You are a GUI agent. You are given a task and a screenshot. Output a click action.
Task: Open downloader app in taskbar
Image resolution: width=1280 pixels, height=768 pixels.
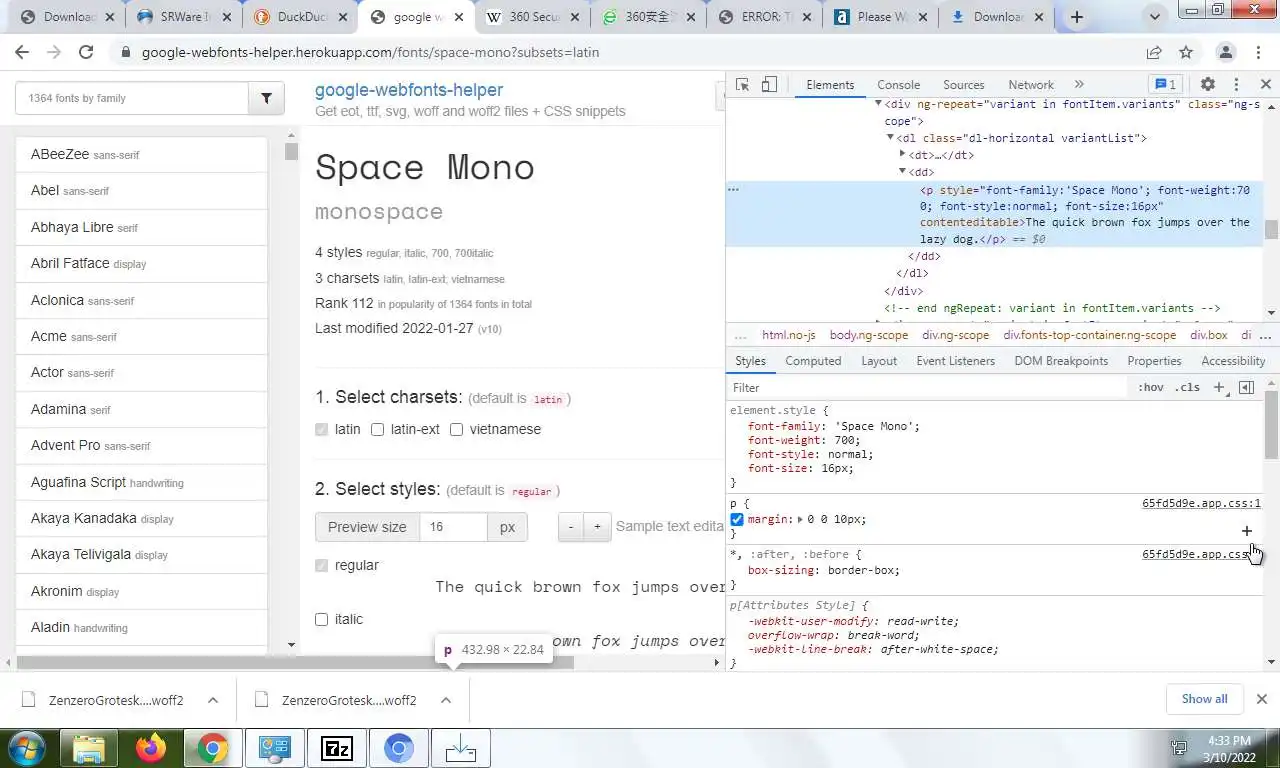[461, 748]
